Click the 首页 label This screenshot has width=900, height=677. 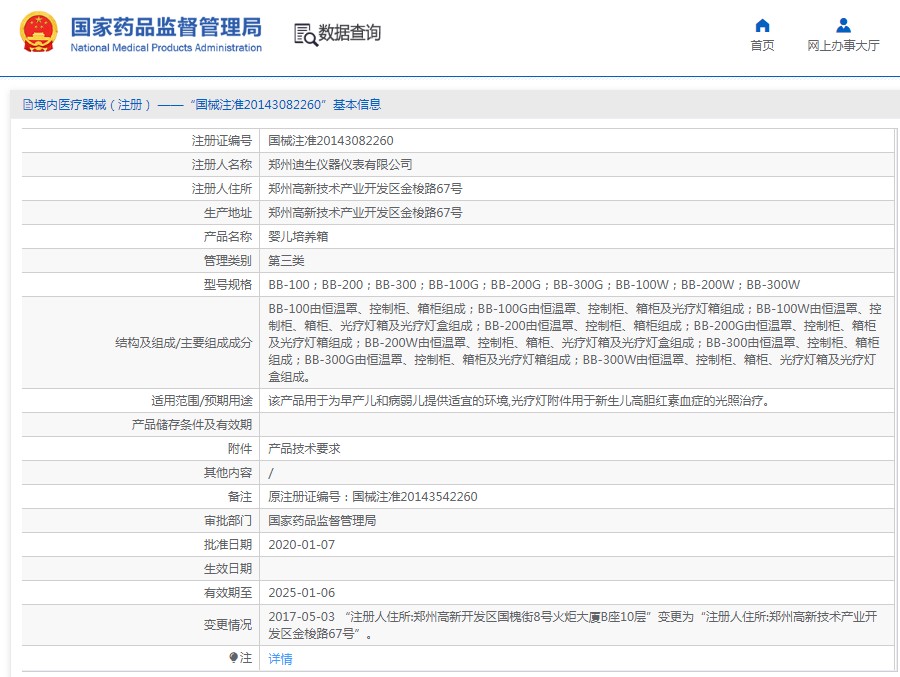(762, 45)
